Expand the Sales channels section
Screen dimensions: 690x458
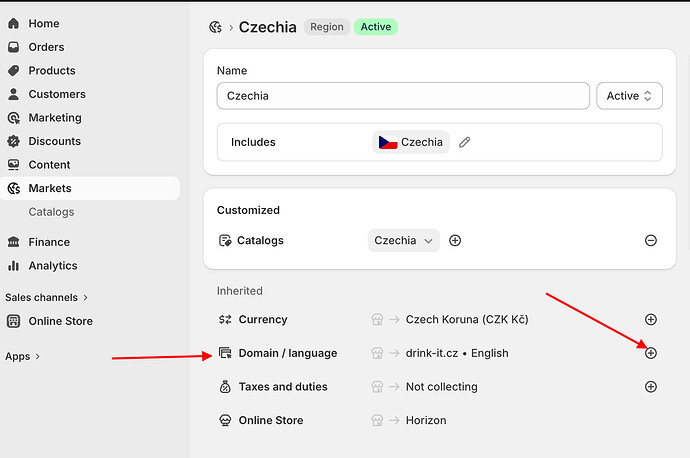(x=47, y=297)
